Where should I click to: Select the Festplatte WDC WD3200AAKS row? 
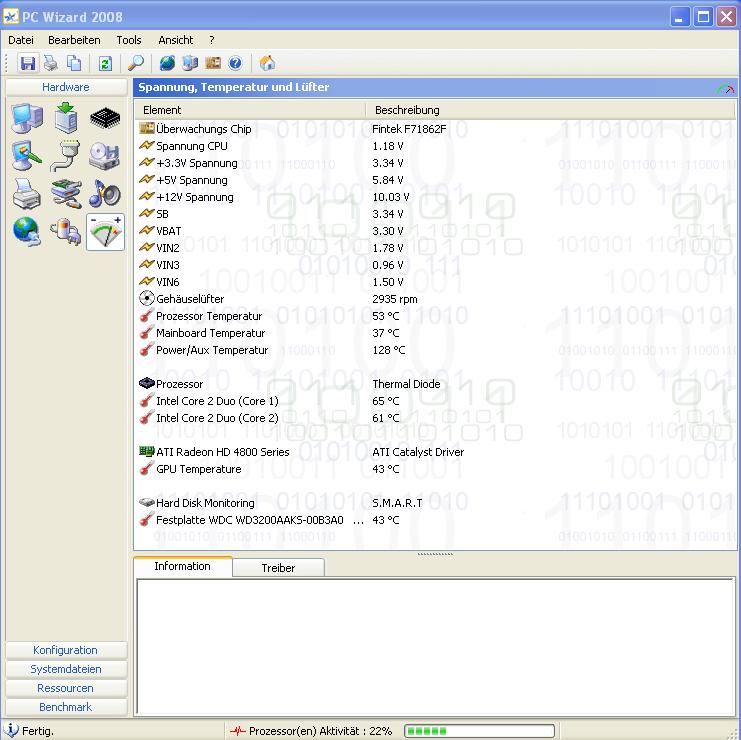[435, 520]
